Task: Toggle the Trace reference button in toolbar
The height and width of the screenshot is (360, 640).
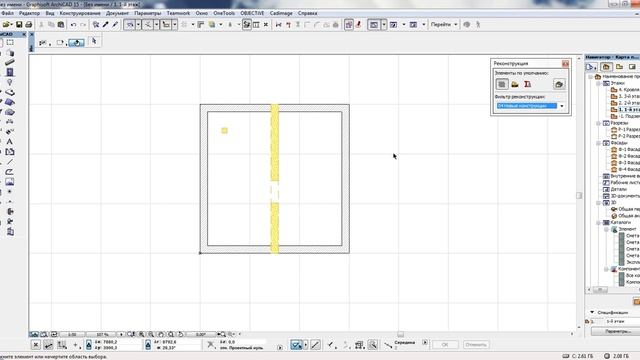Action: (349, 24)
